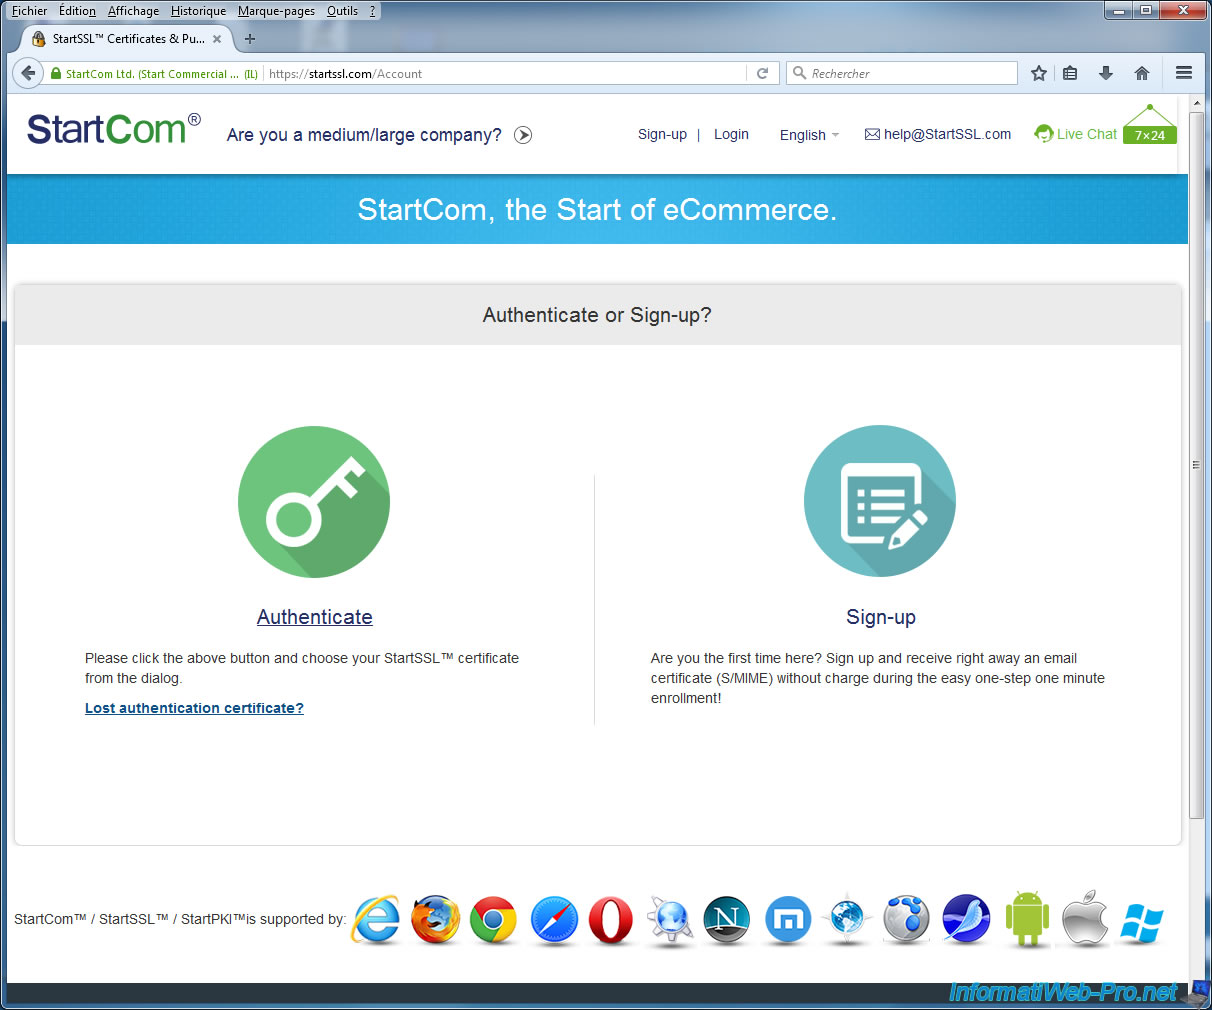Click the Apple logo icon
The width and height of the screenshot is (1212, 1010).
pos(1085,917)
